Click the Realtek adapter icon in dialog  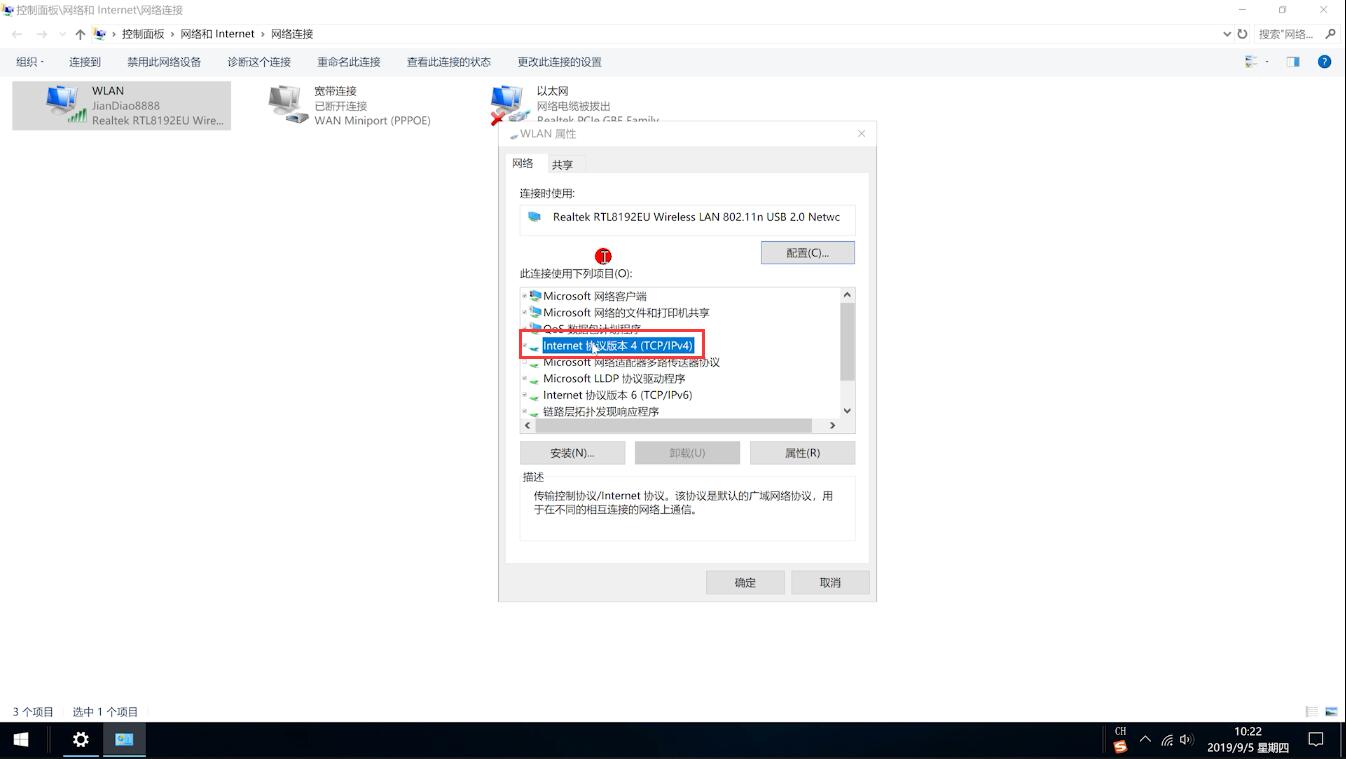coord(534,217)
